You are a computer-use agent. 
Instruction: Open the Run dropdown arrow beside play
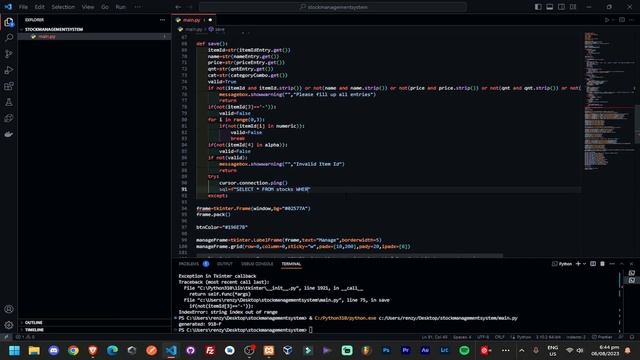613,20
